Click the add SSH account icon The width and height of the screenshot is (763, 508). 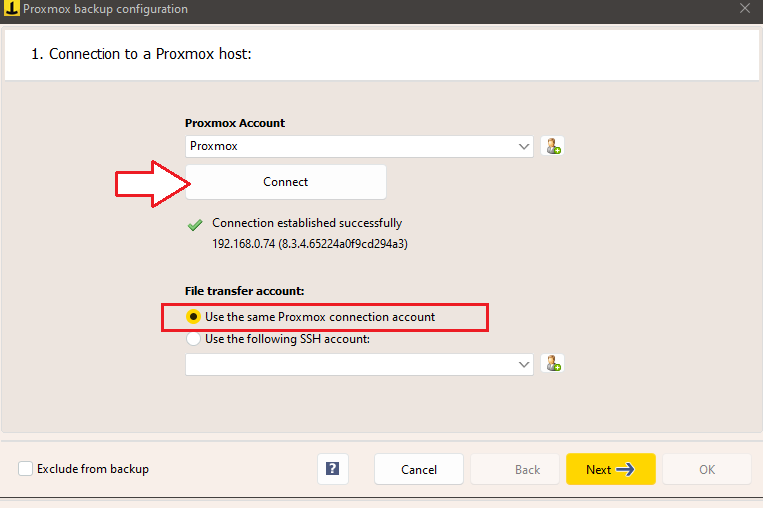[552, 364]
